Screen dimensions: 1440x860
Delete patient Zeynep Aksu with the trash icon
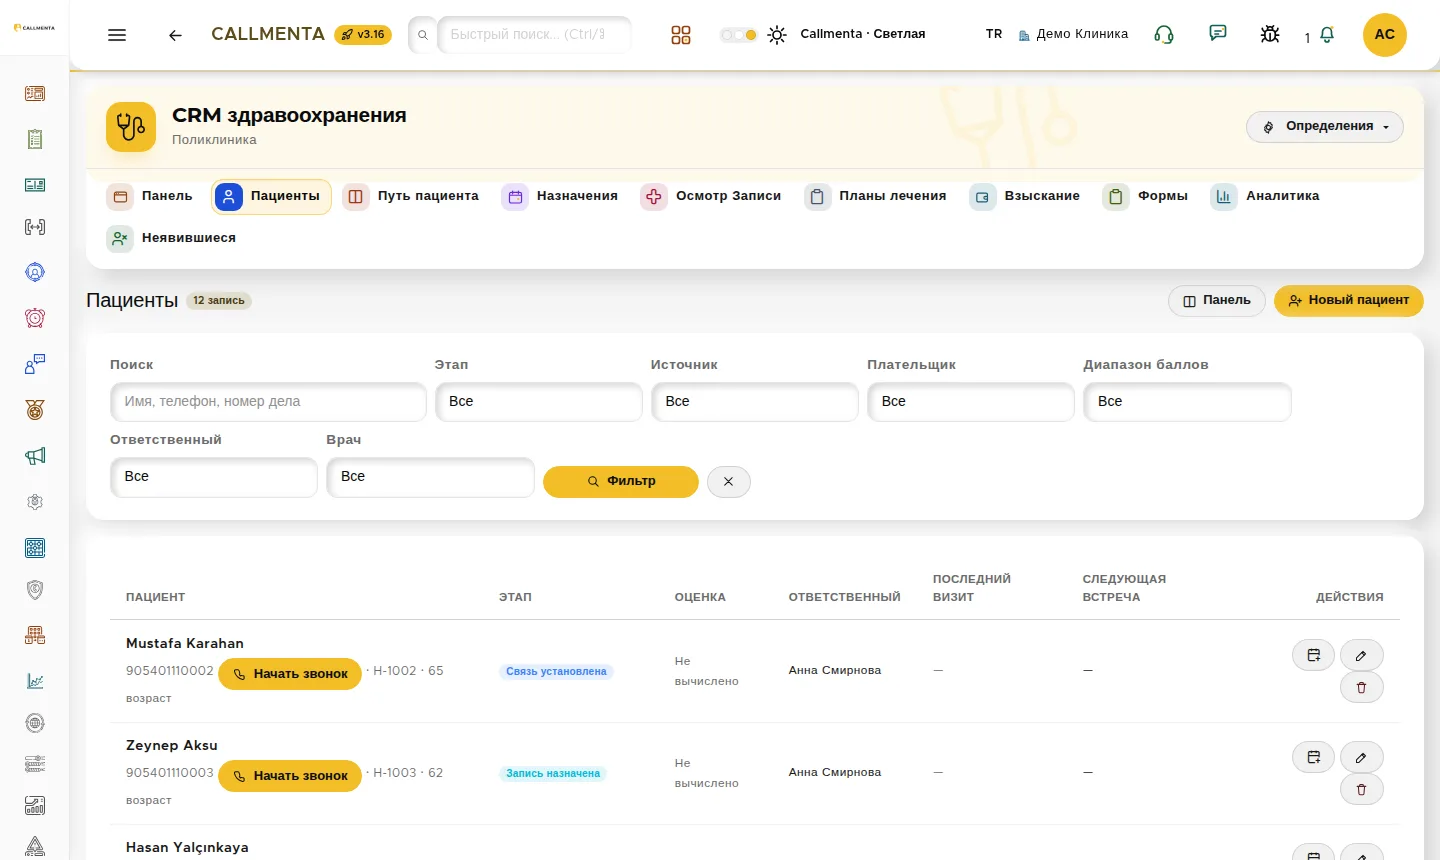1361,790
